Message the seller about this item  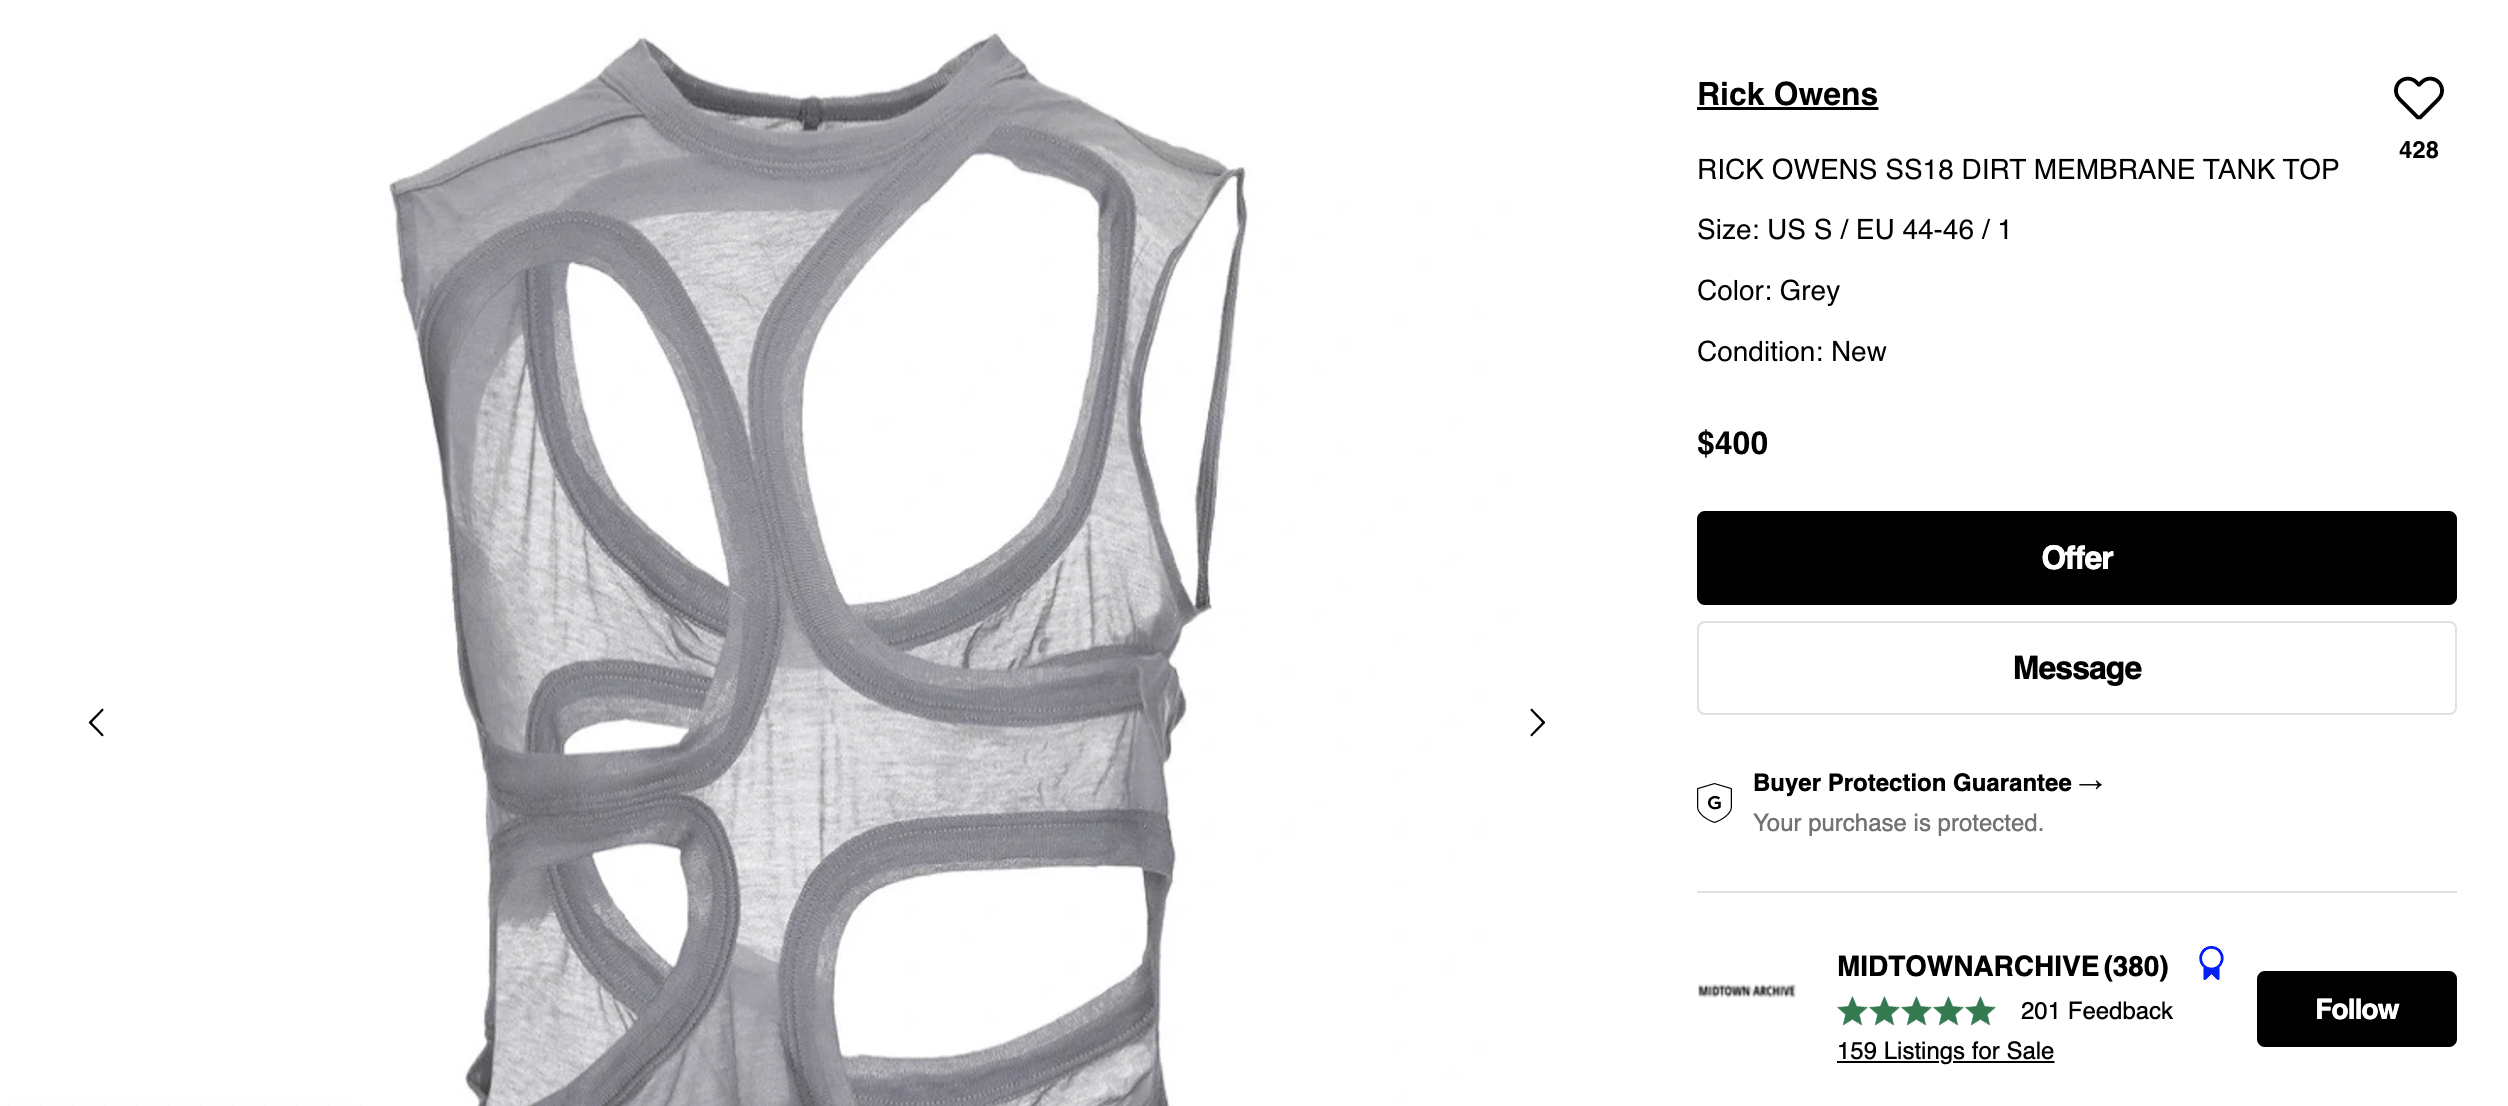[2076, 668]
